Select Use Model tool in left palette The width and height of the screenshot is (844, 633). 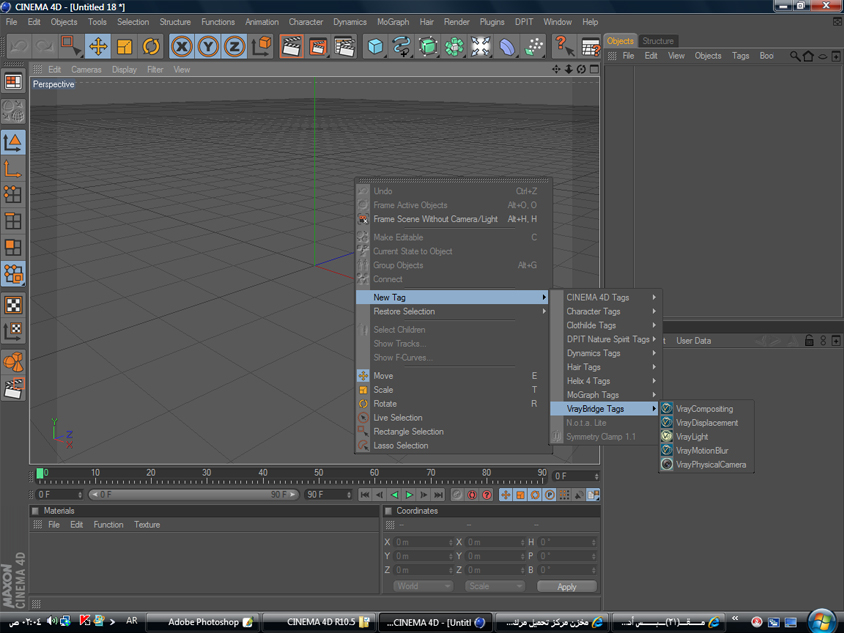point(13,142)
